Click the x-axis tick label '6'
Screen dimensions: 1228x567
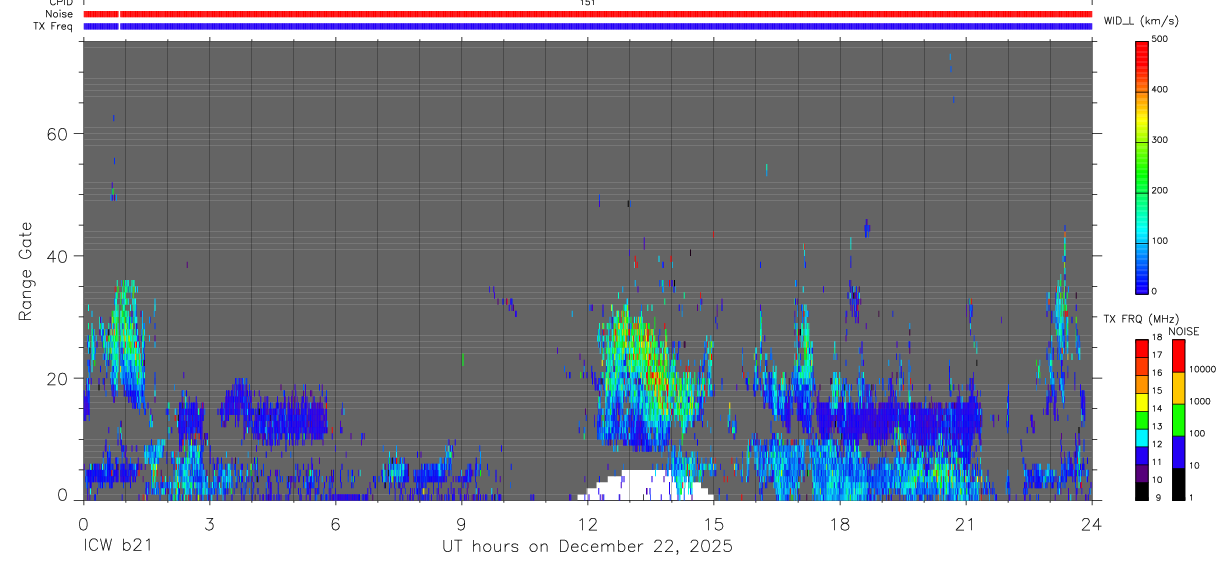(x=335, y=522)
